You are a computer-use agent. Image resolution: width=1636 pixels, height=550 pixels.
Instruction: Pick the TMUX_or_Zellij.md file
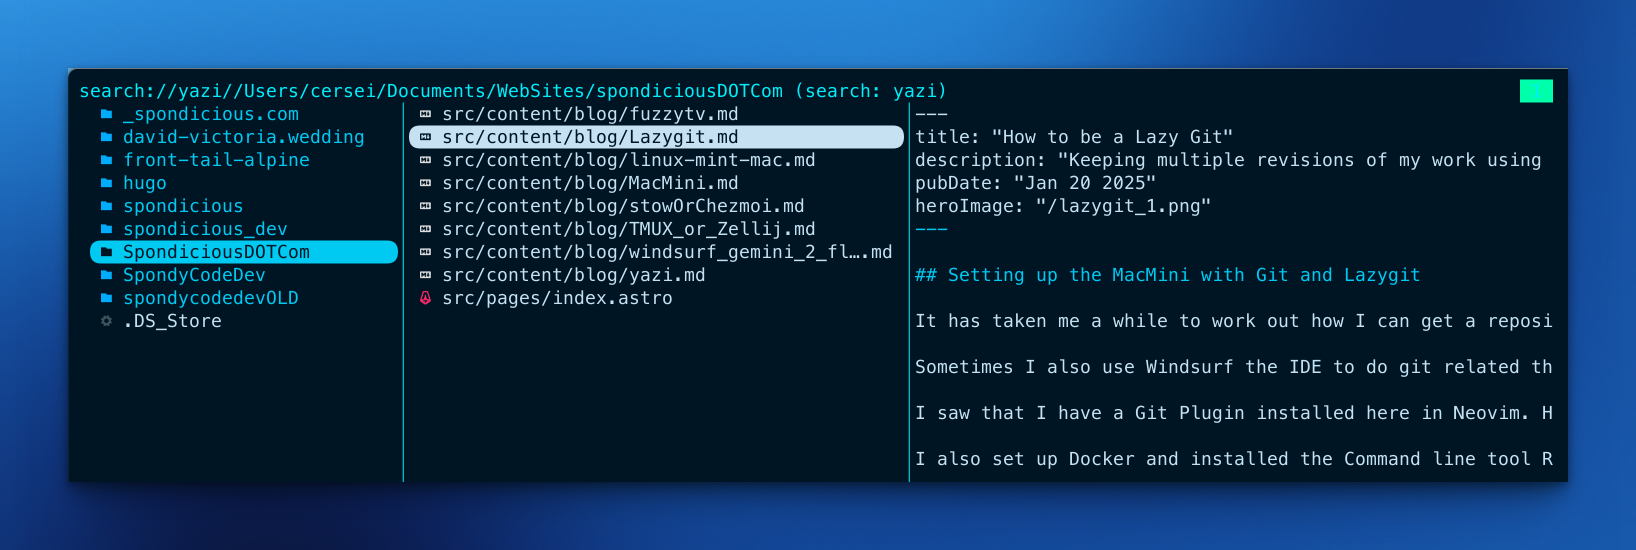(x=628, y=229)
